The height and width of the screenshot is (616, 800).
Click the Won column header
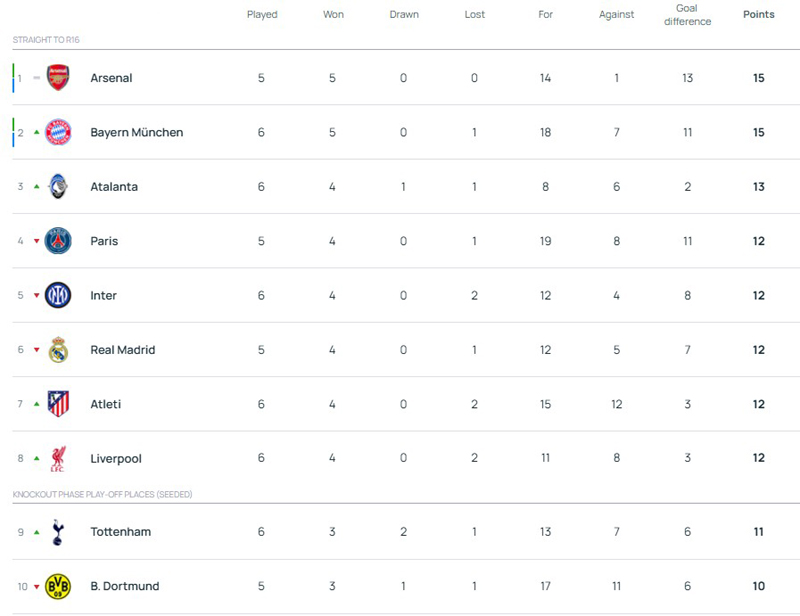point(333,15)
